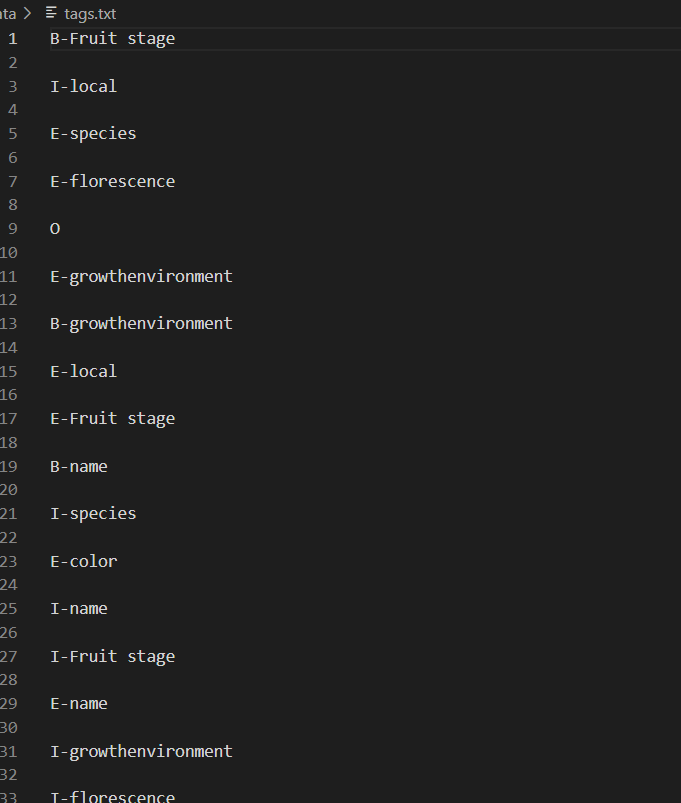The width and height of the screenshot is (681, 803).
Task: Click line number 1 in the gutter
Action: 13,39
